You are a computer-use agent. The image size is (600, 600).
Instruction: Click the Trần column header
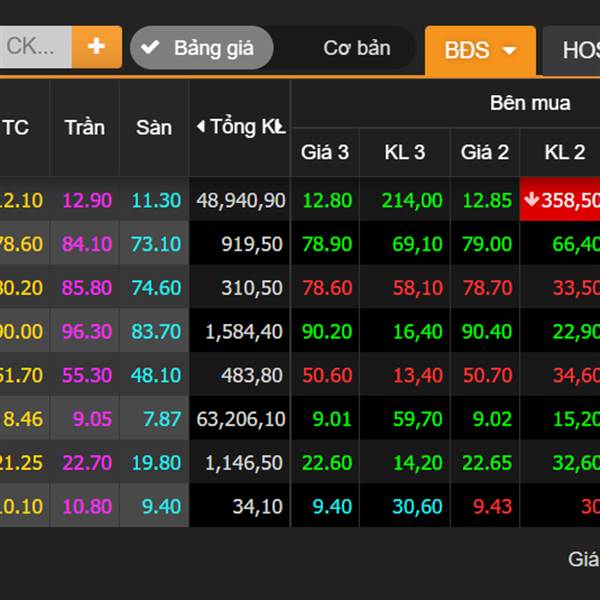click(x=84, y=128)
